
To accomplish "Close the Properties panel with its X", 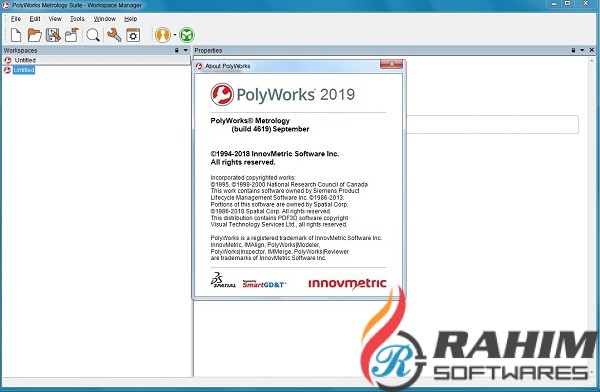I will [x=592, y=50].
